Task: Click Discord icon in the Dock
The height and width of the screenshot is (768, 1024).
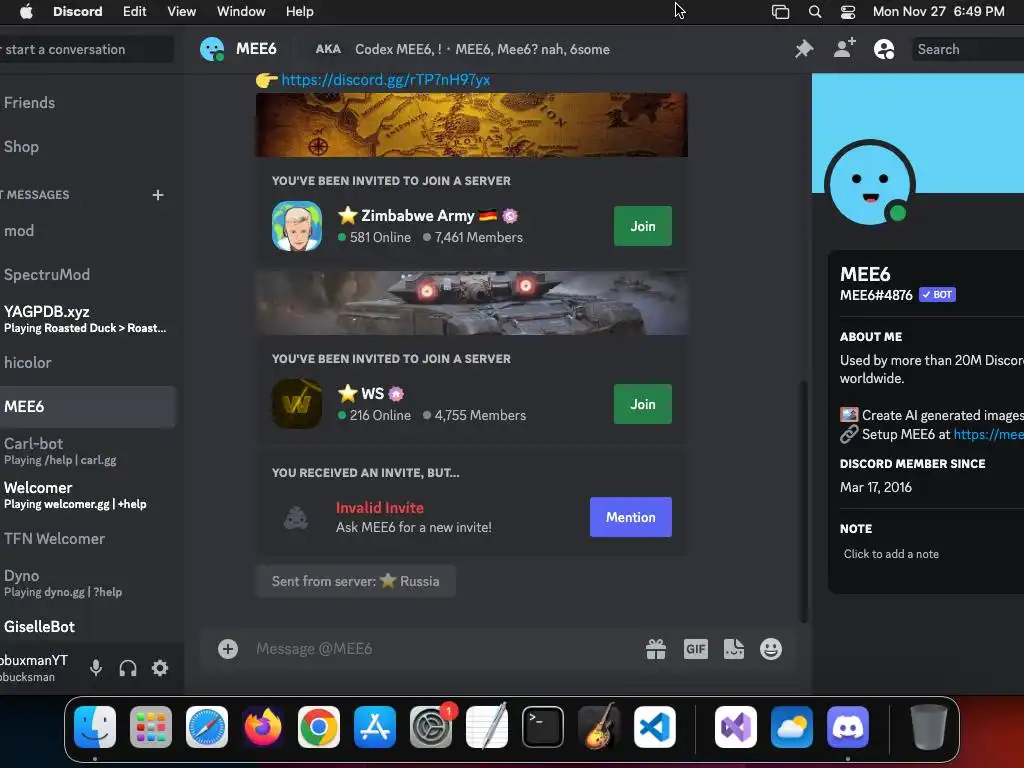Action: 848,727
